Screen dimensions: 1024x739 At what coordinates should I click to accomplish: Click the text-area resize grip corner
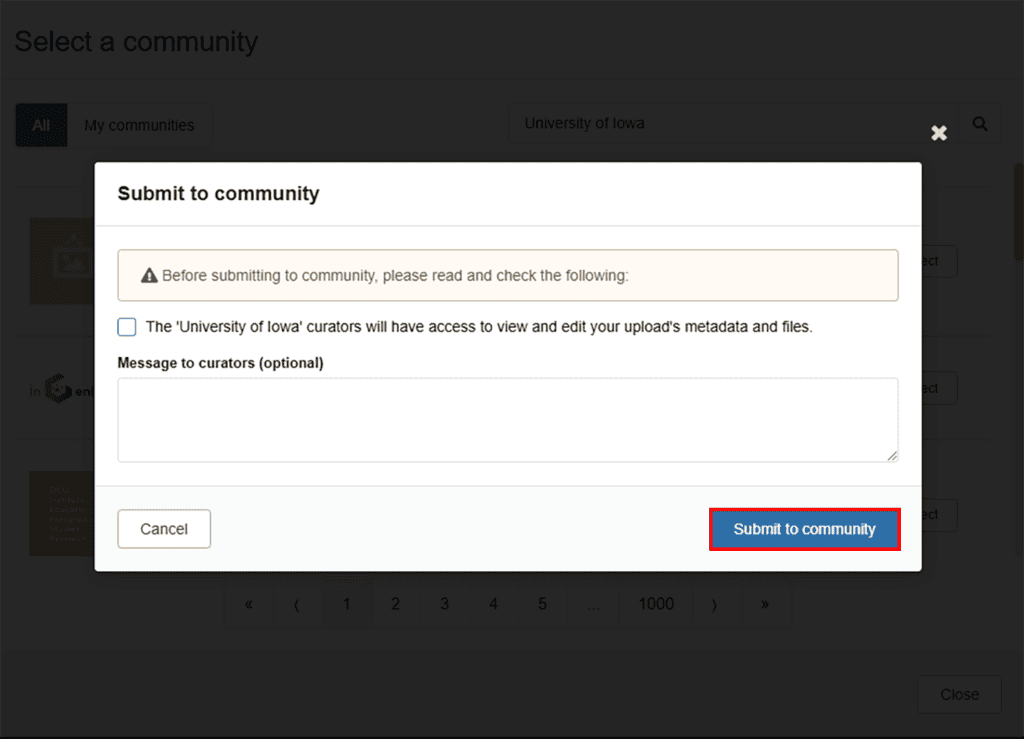tap(892, 456)
